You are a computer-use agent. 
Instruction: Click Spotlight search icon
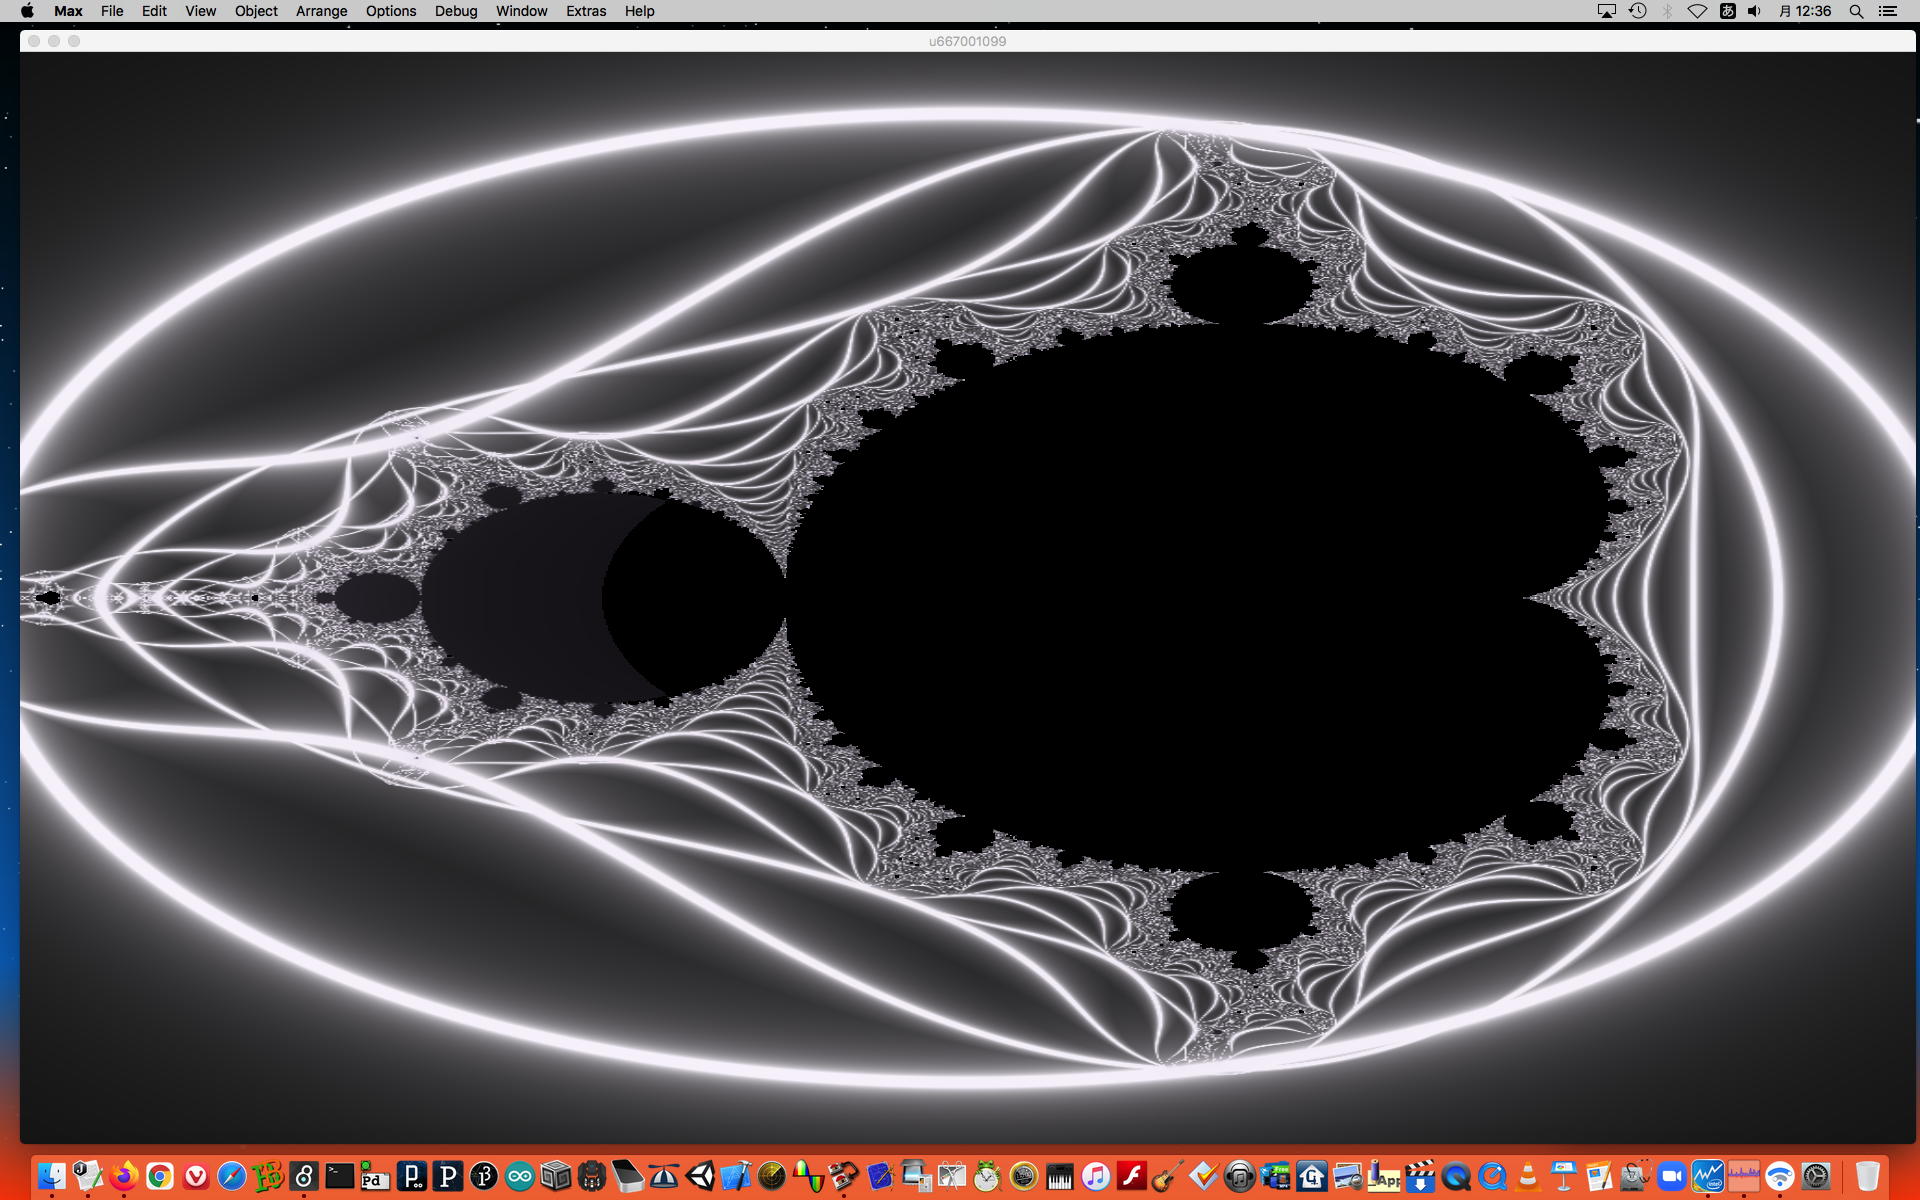tap(1856, 11)
